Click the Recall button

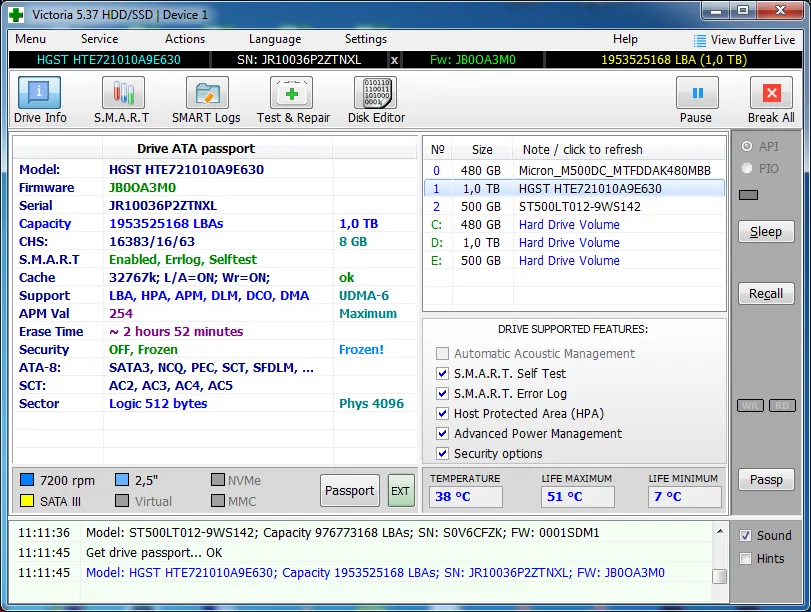tap(766, 294)
